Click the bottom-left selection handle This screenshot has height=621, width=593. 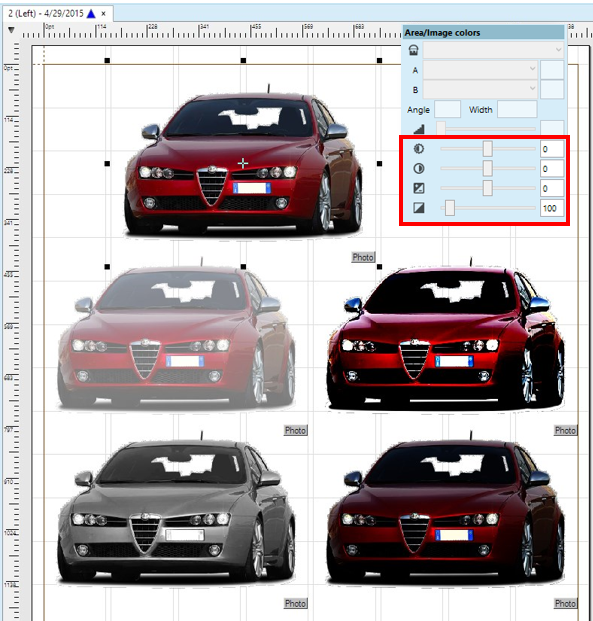click(107, 267)
